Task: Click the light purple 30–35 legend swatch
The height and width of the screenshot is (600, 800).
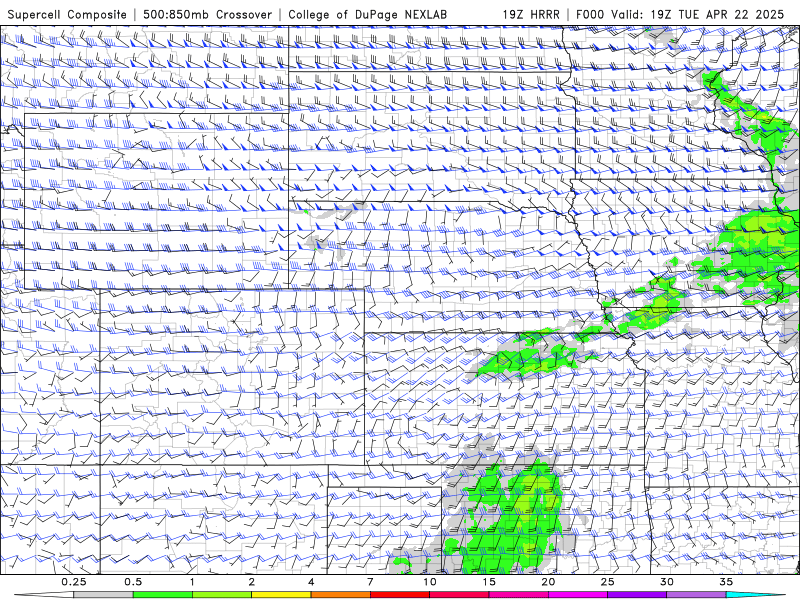Action: tap(696, 595)
